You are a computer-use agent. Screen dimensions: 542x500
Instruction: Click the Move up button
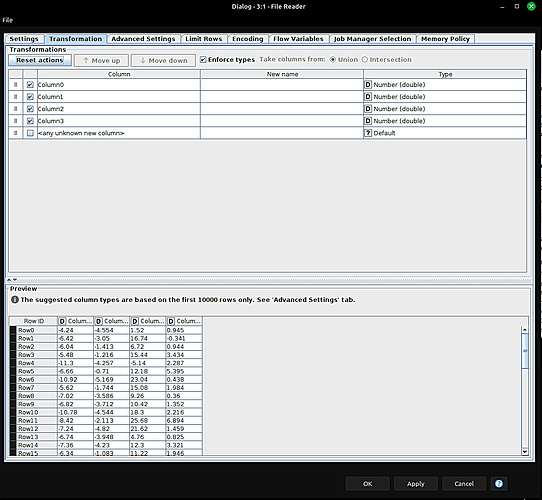coord(101,61)
